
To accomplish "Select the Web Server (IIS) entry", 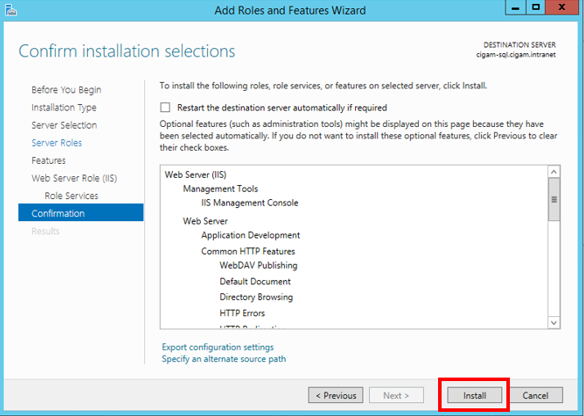I will point(196,175).
